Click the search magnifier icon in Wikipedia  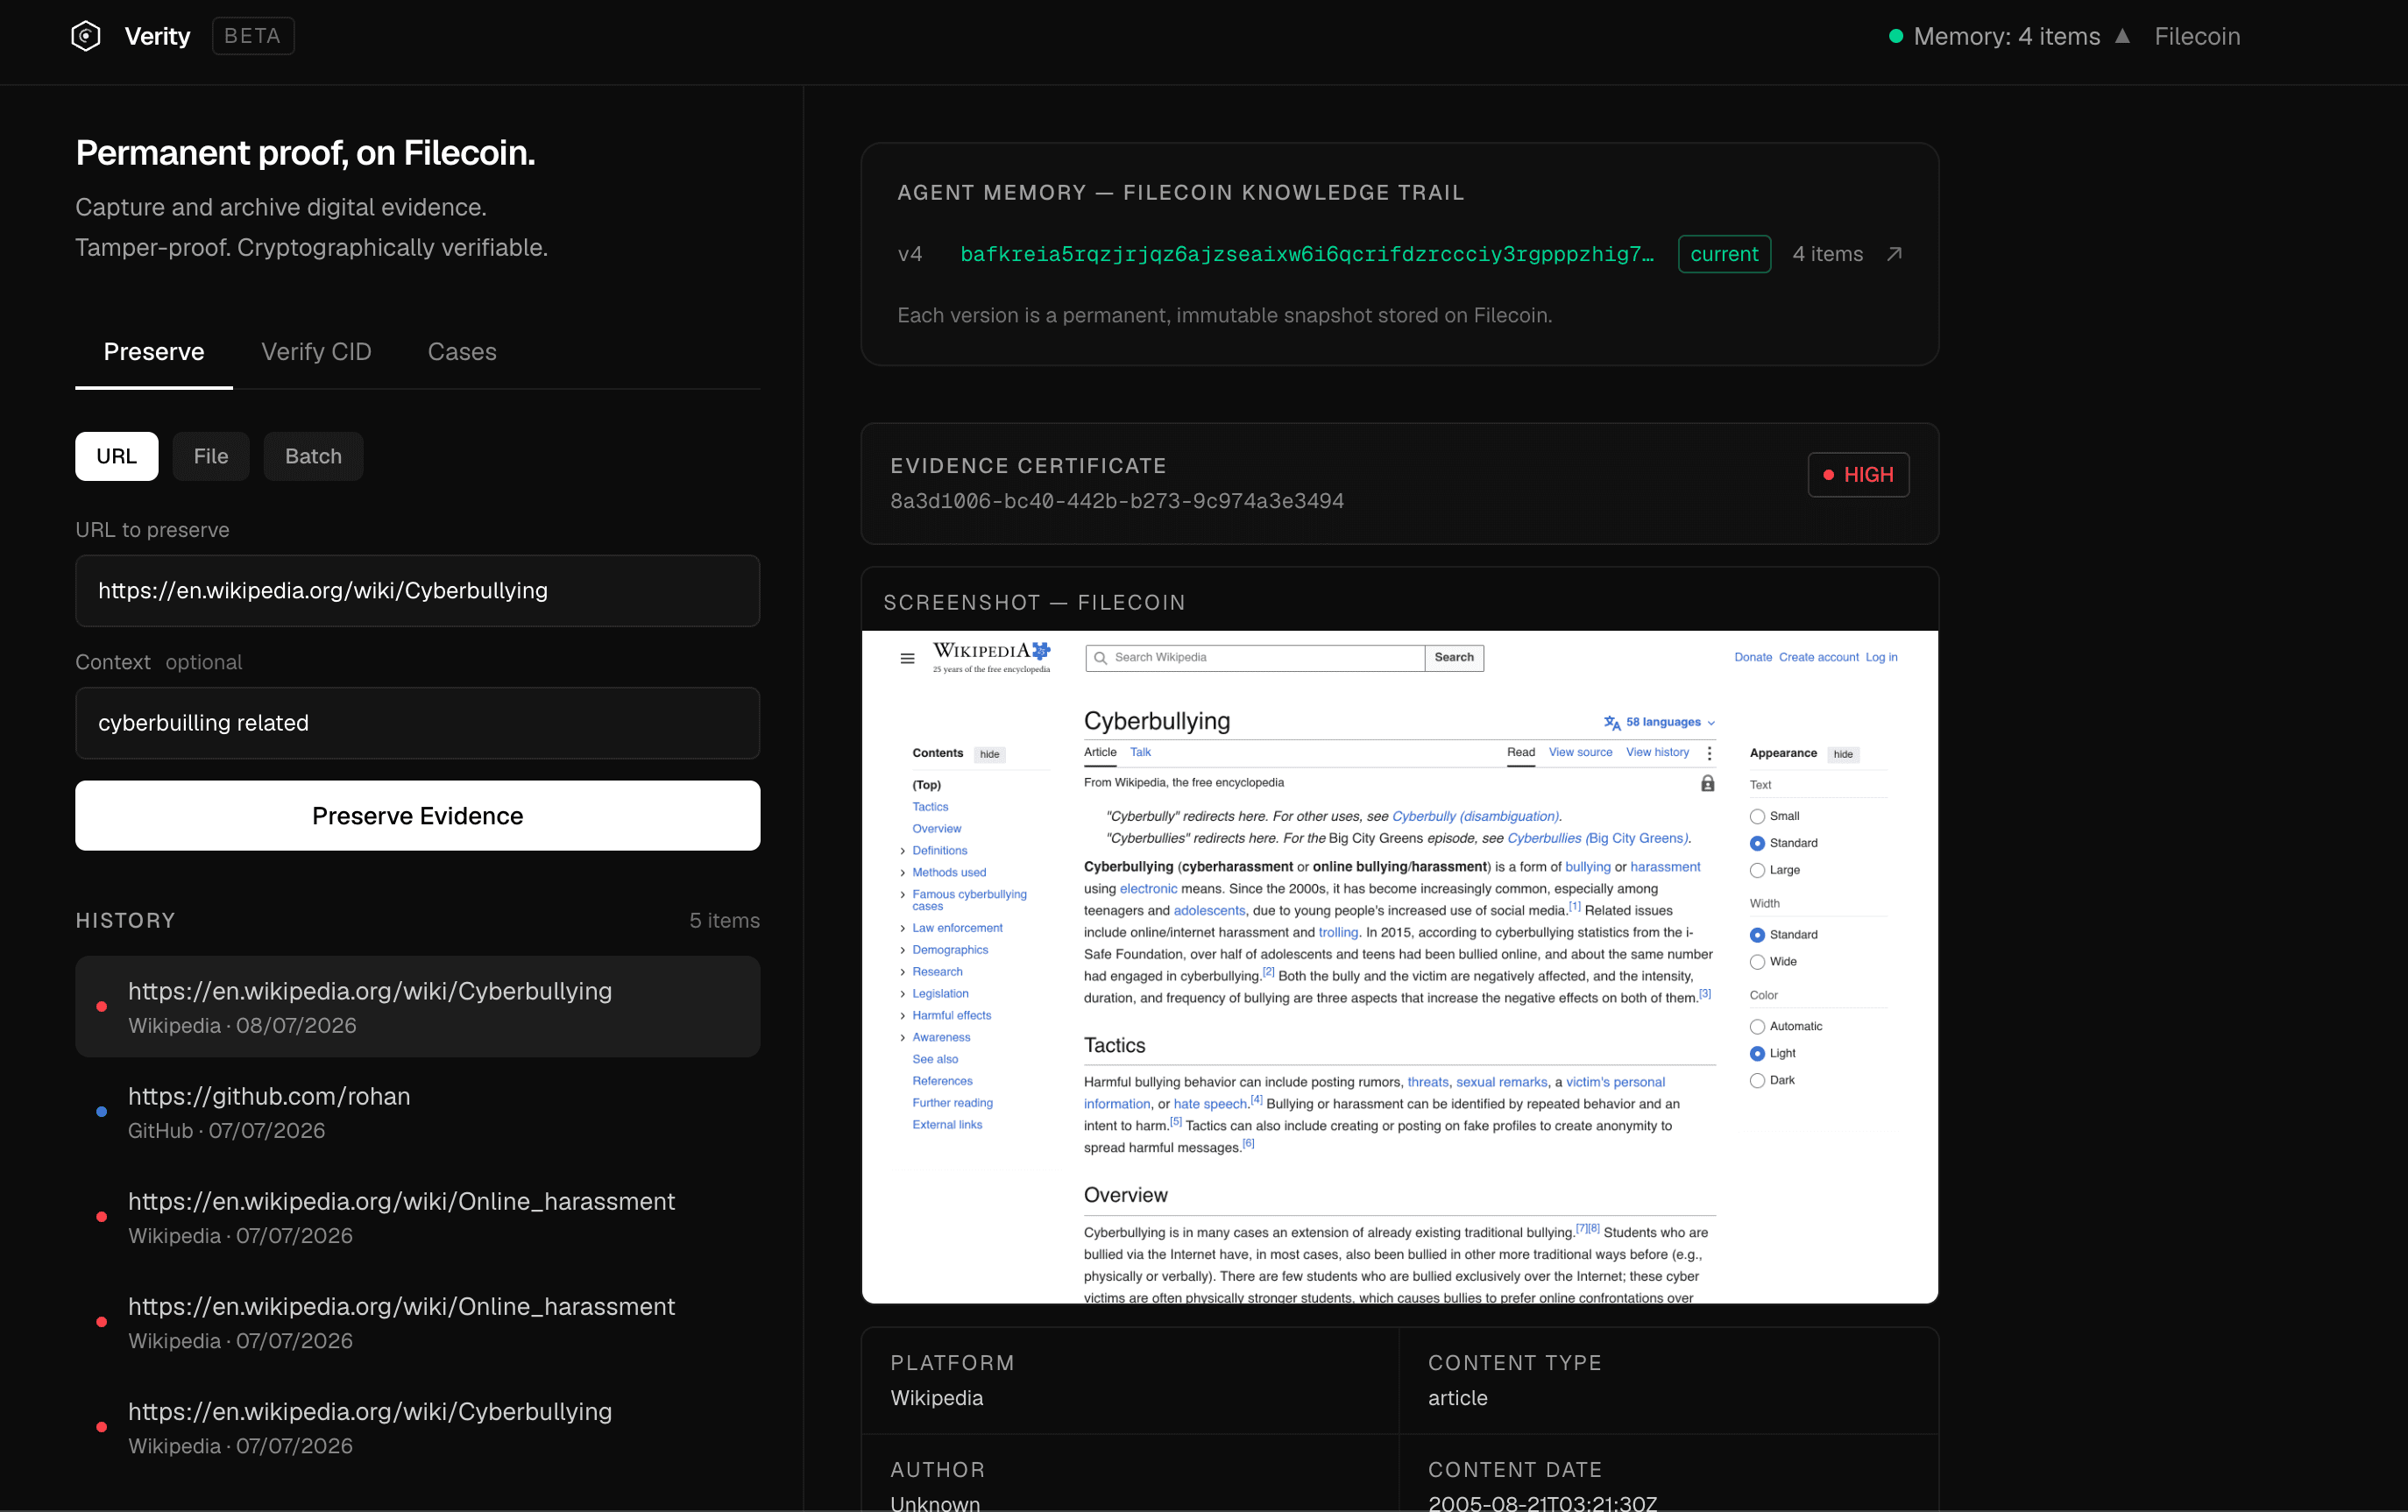point(1100,658)
